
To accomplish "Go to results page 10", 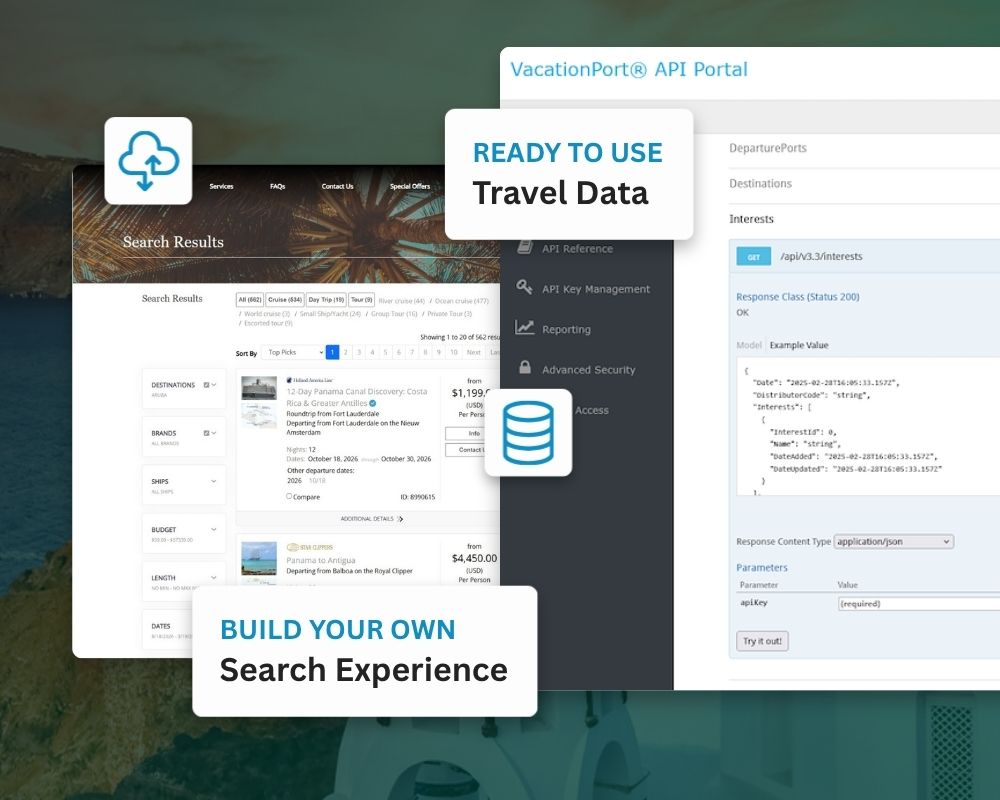I will click(x=453, y=352).
